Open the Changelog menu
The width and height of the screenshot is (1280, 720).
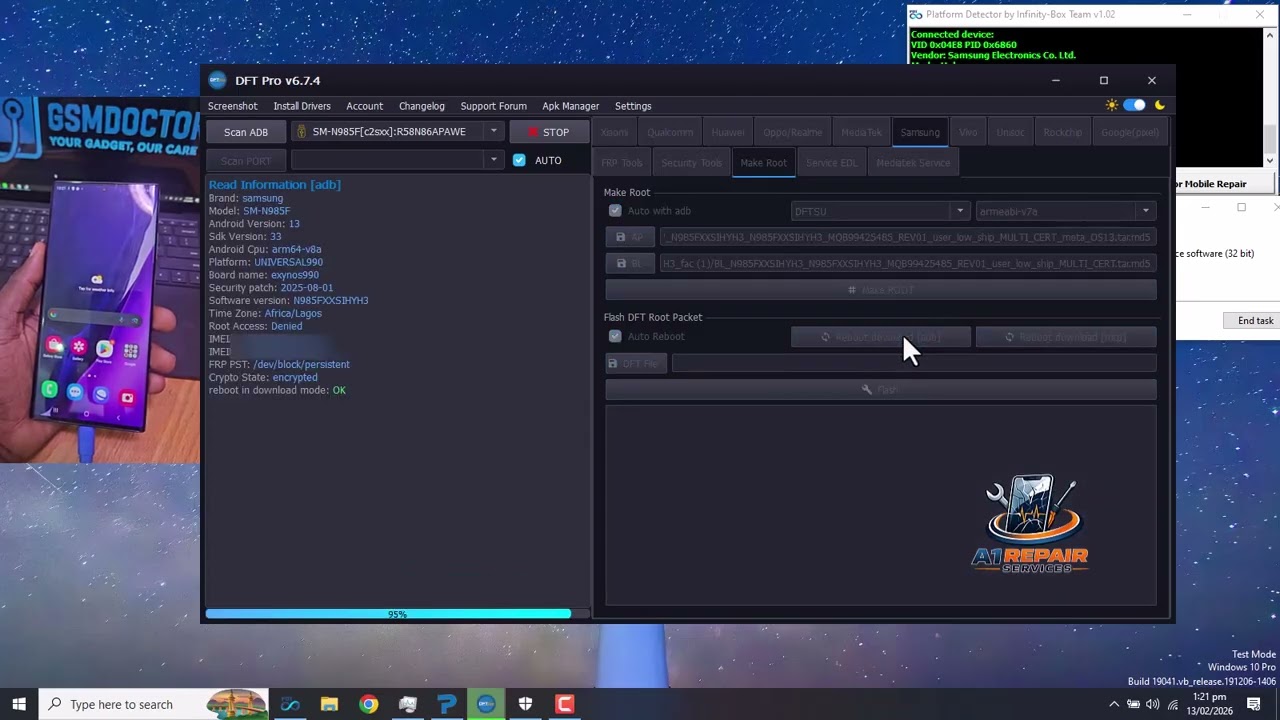[x=422, y=106]
